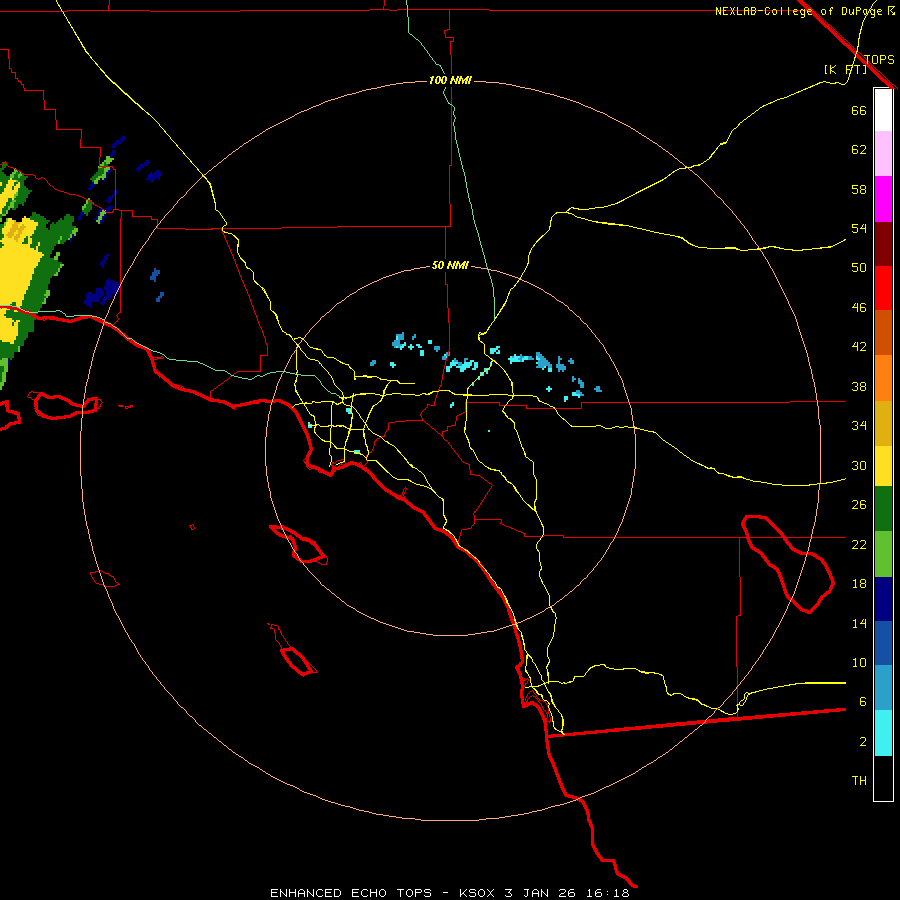Click the medium blue 18 kft swatch
Image resolution: width=900 pixels, height=900 pixels.
[x=883, y=644]
